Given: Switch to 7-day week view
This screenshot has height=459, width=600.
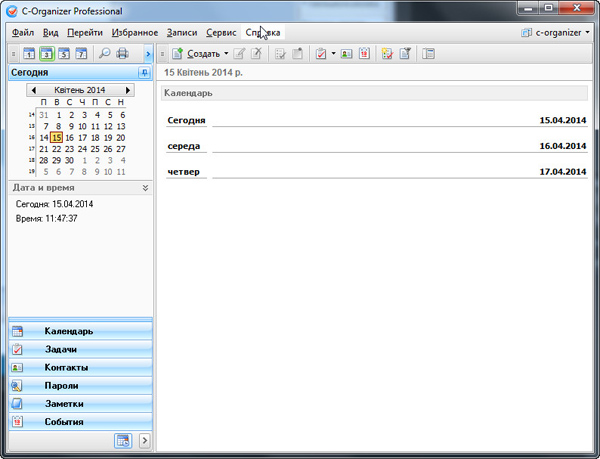Looking at the screenshot, I should [x=81, y=53].
